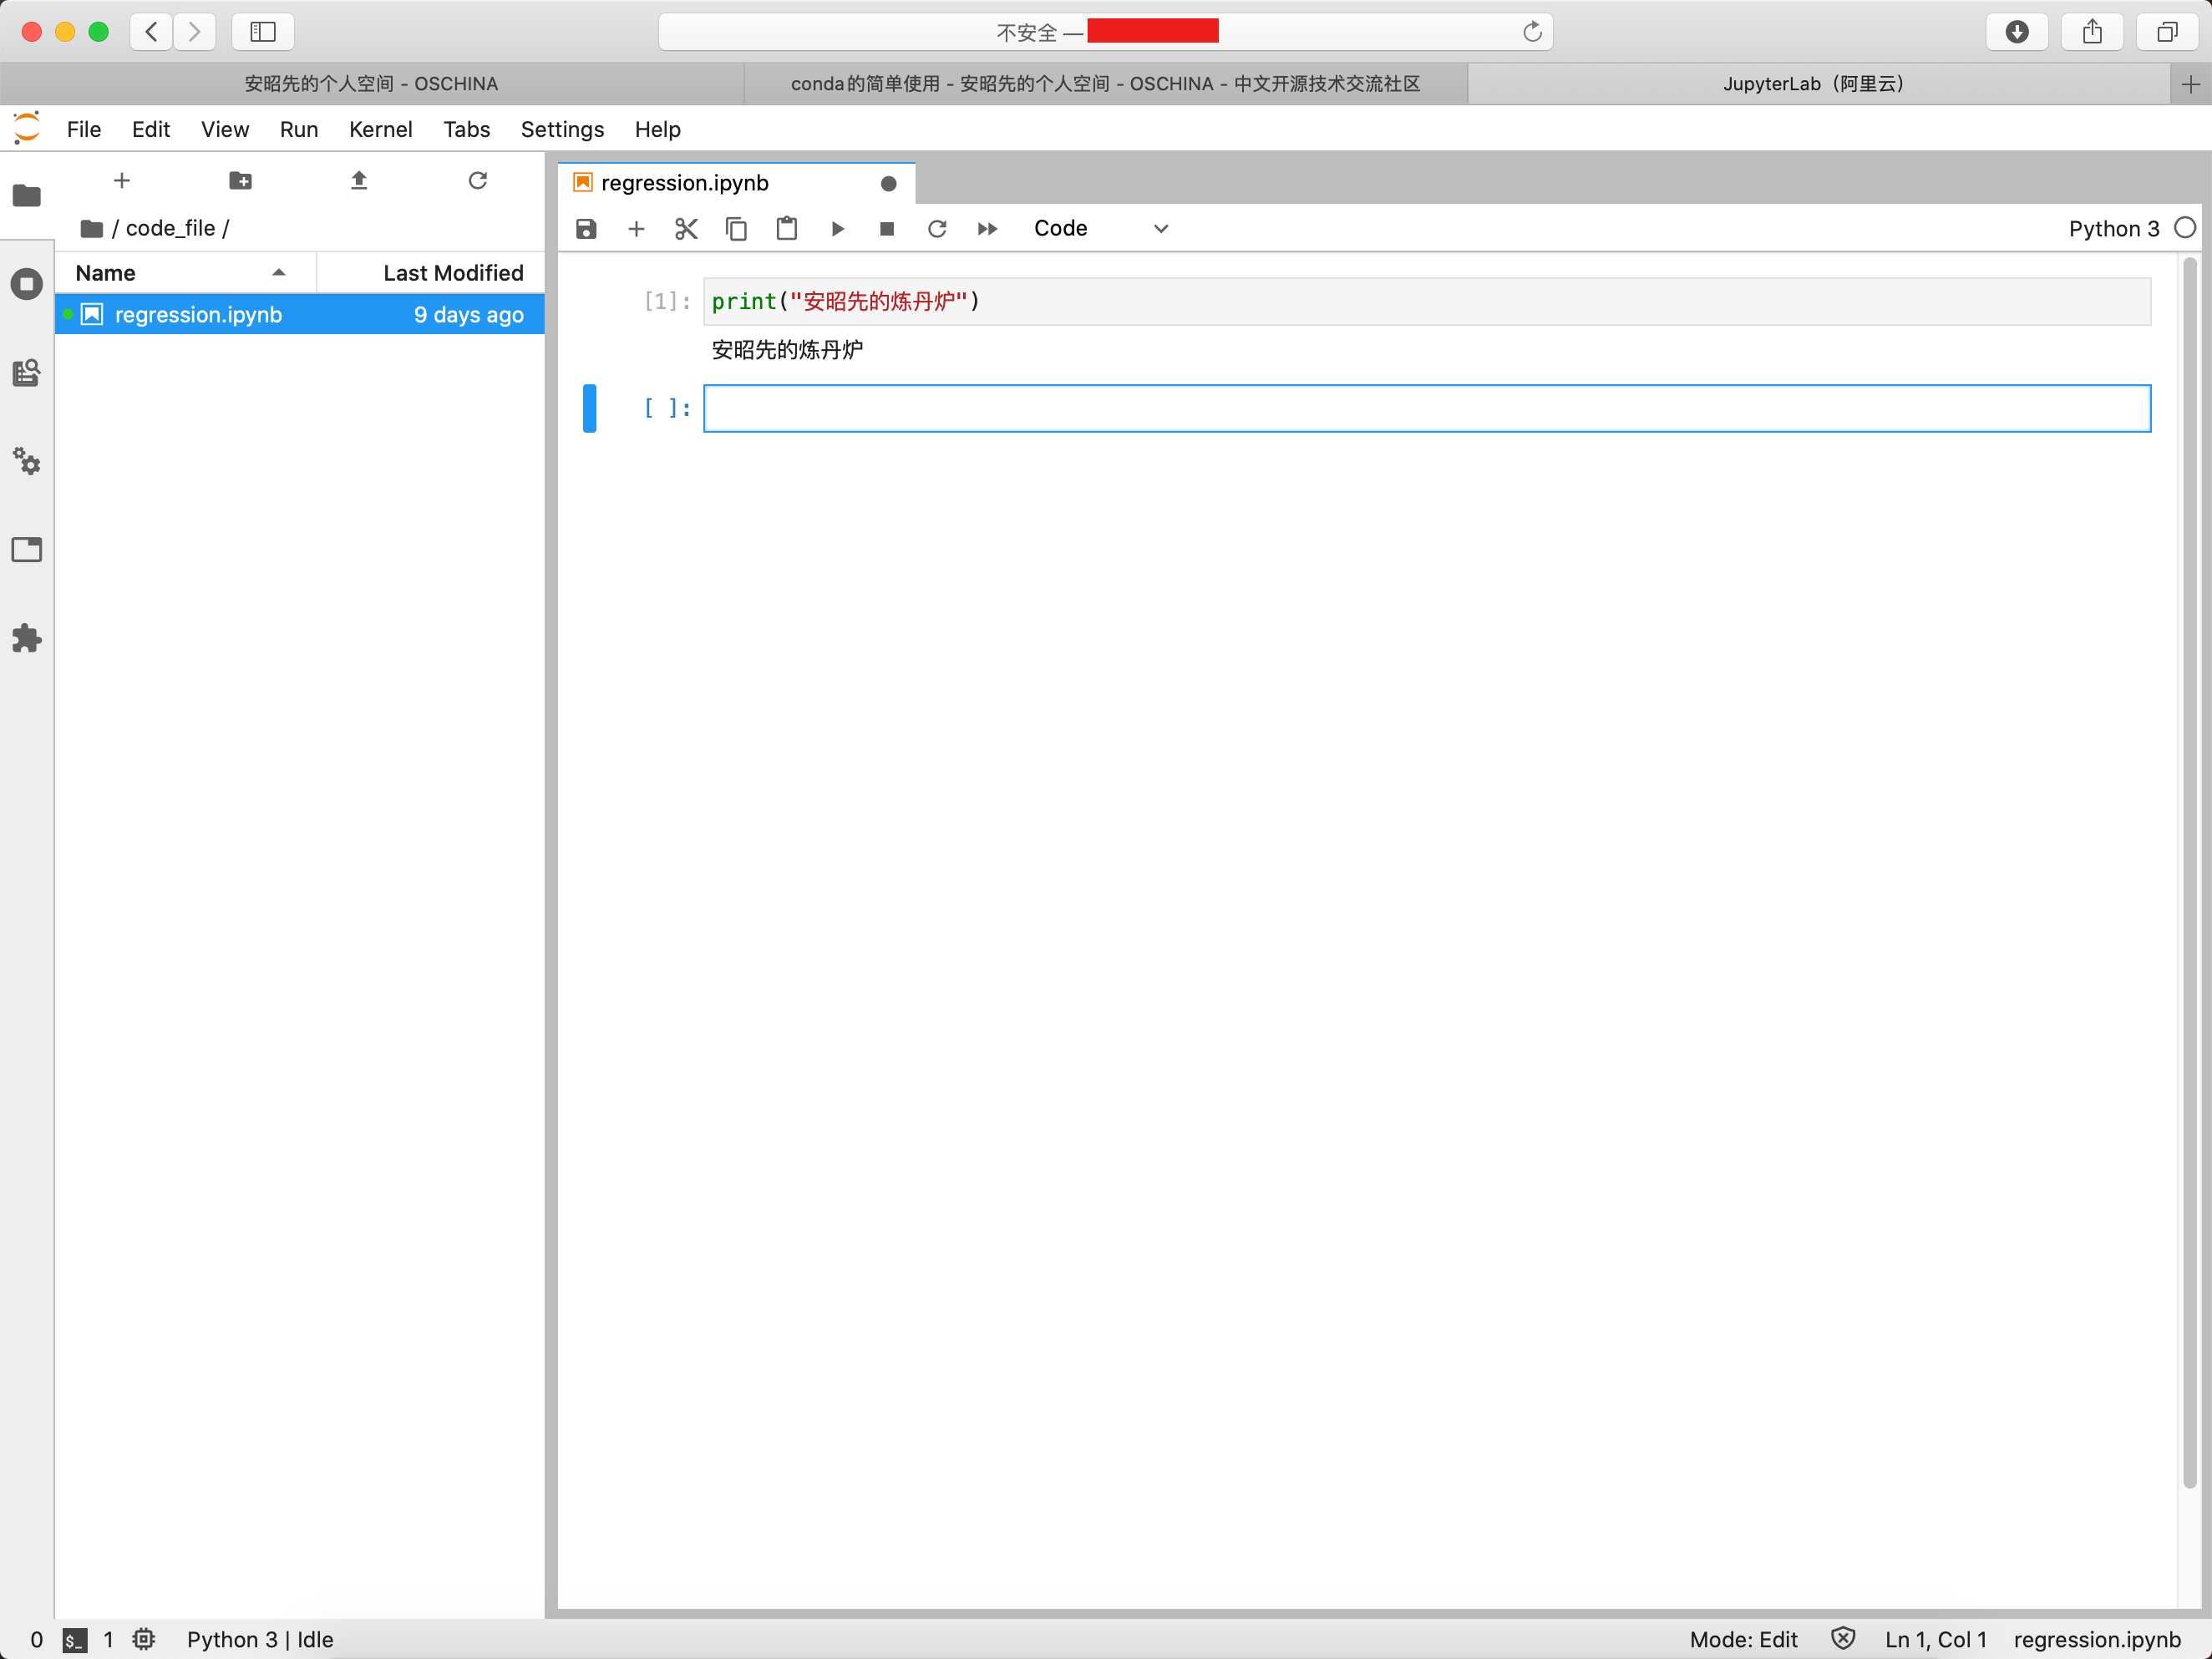Click the cut cell icon
This screenshot has height=1659, width=2212.
click(687, 228)
